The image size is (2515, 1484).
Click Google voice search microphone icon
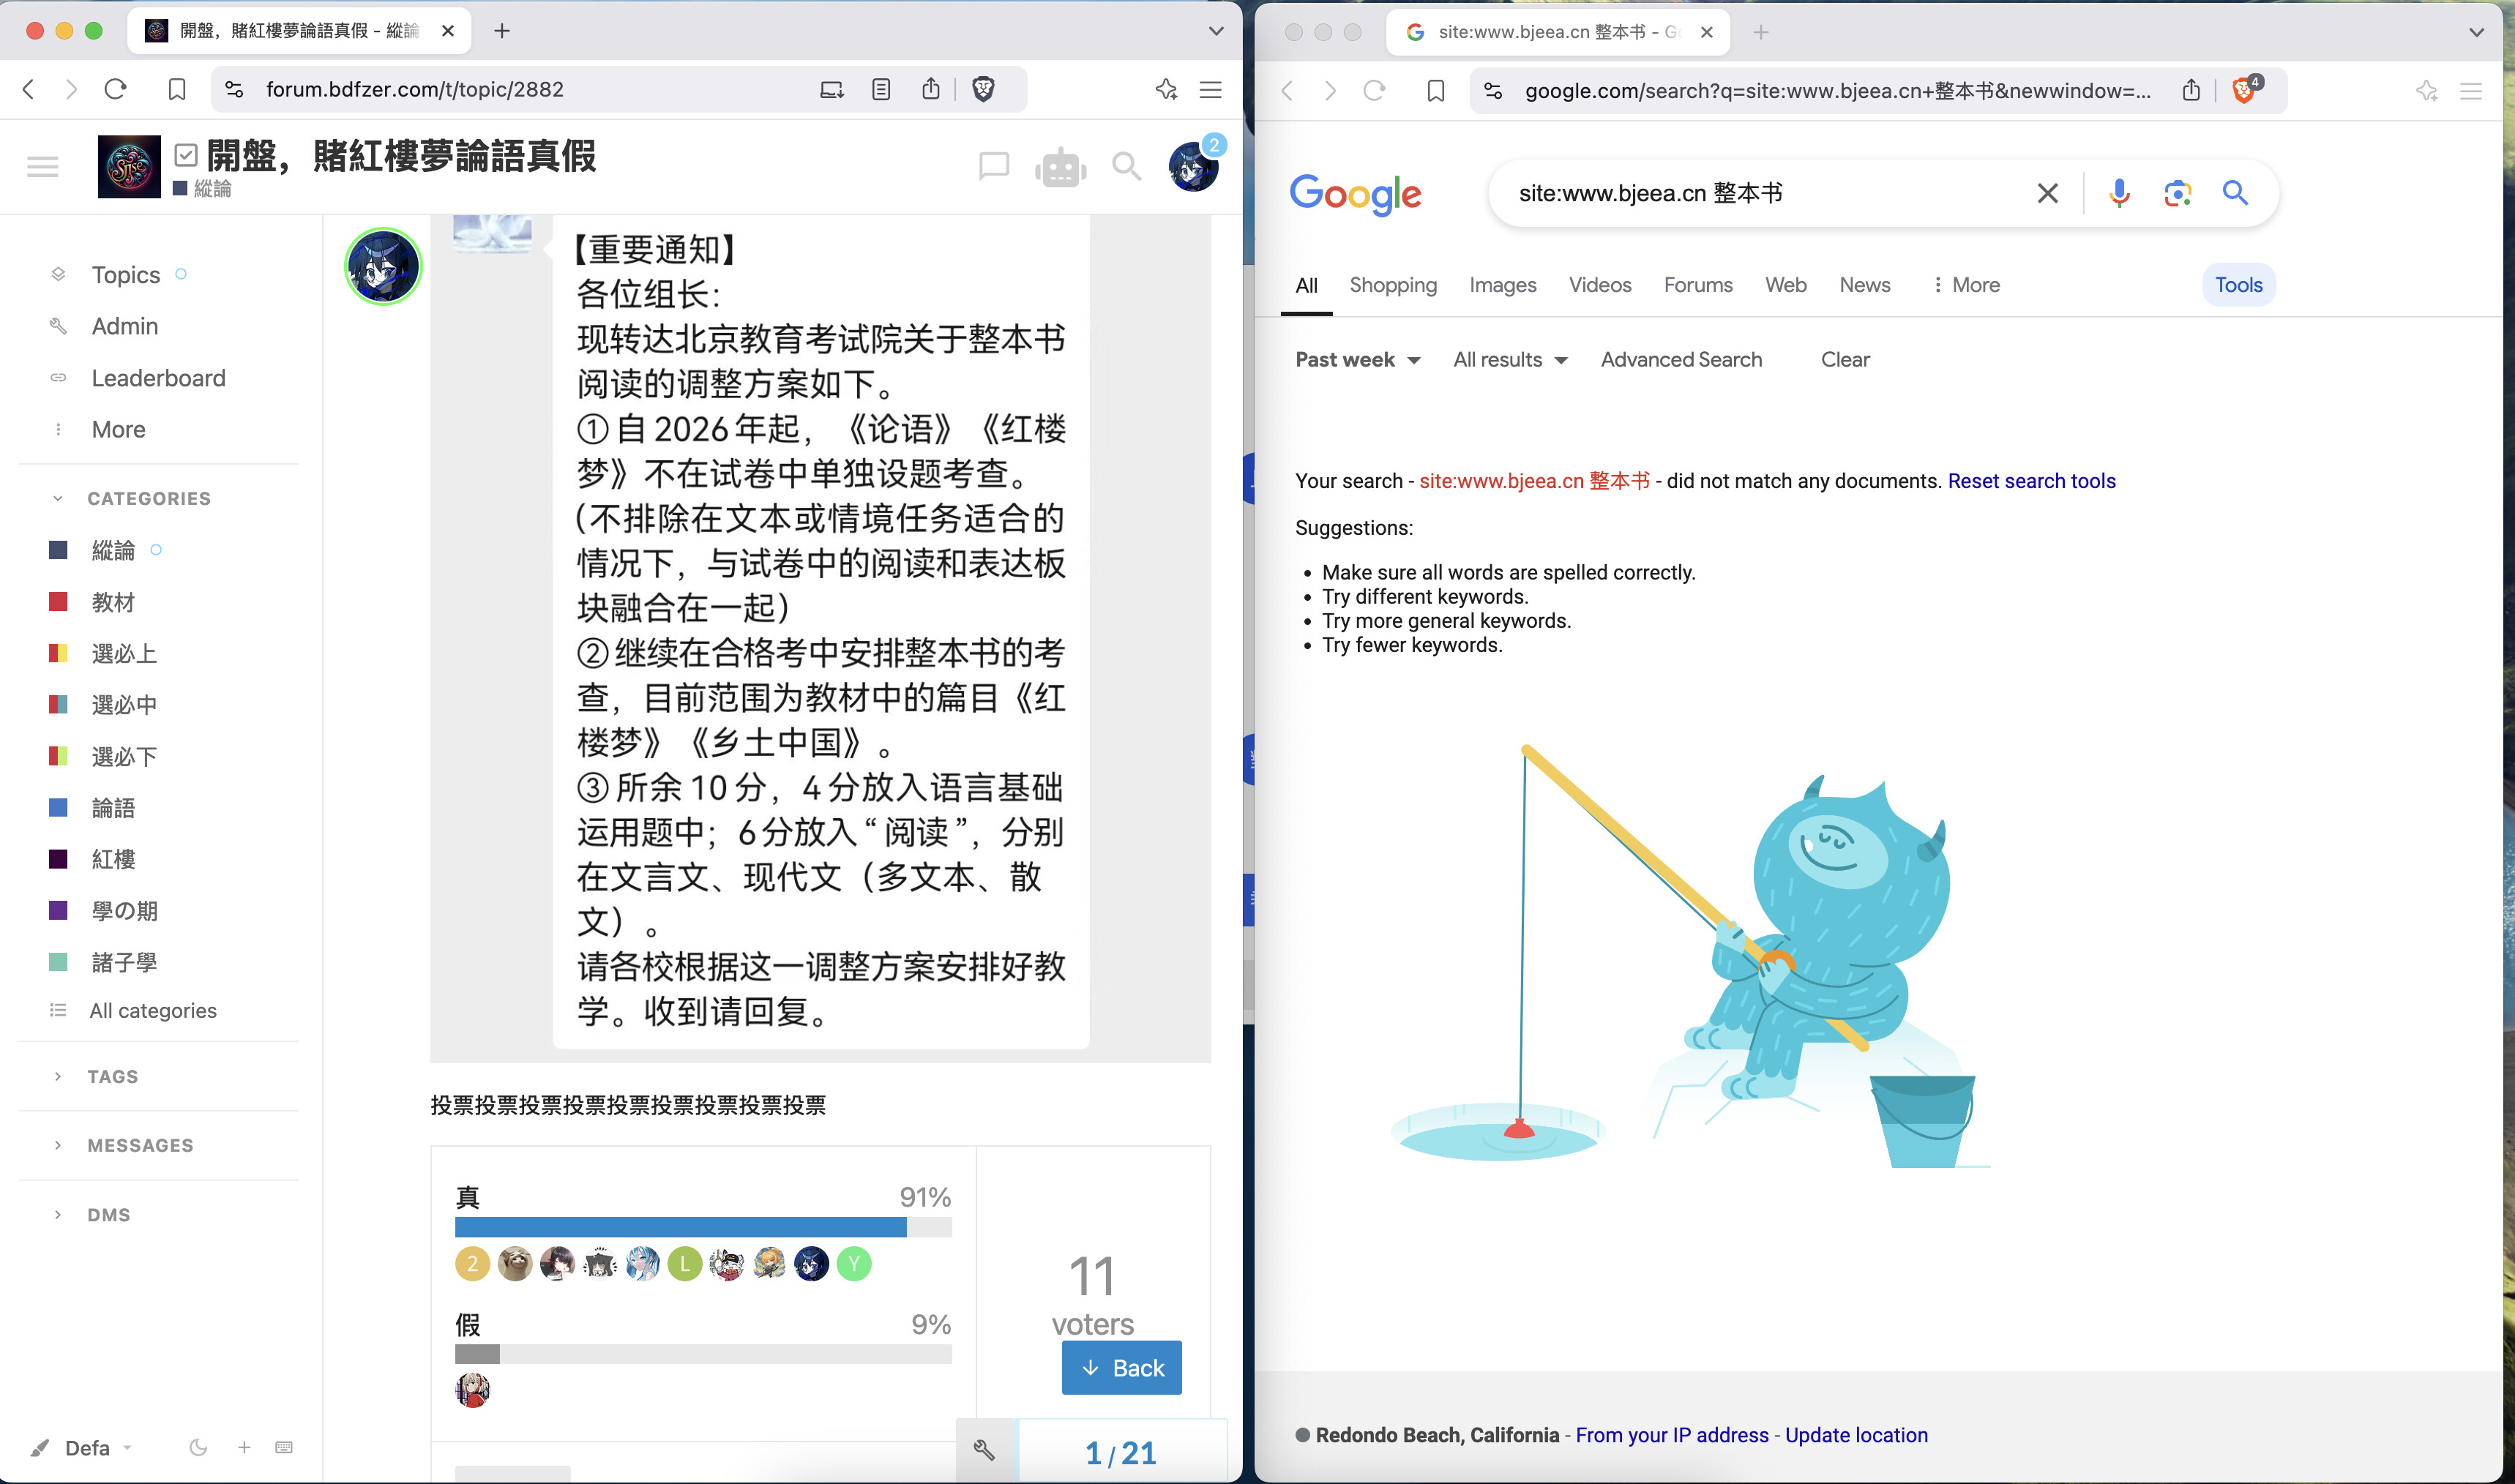click(2118, 193)
